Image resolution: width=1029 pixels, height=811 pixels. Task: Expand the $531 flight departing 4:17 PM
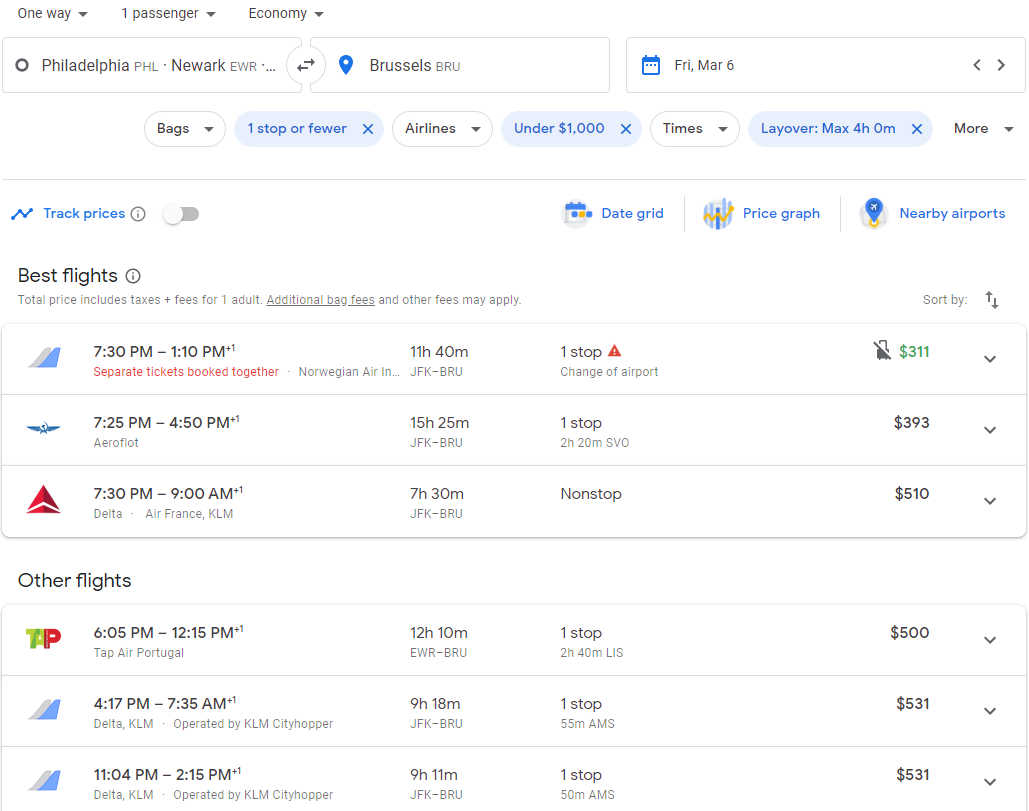(990, 711)
